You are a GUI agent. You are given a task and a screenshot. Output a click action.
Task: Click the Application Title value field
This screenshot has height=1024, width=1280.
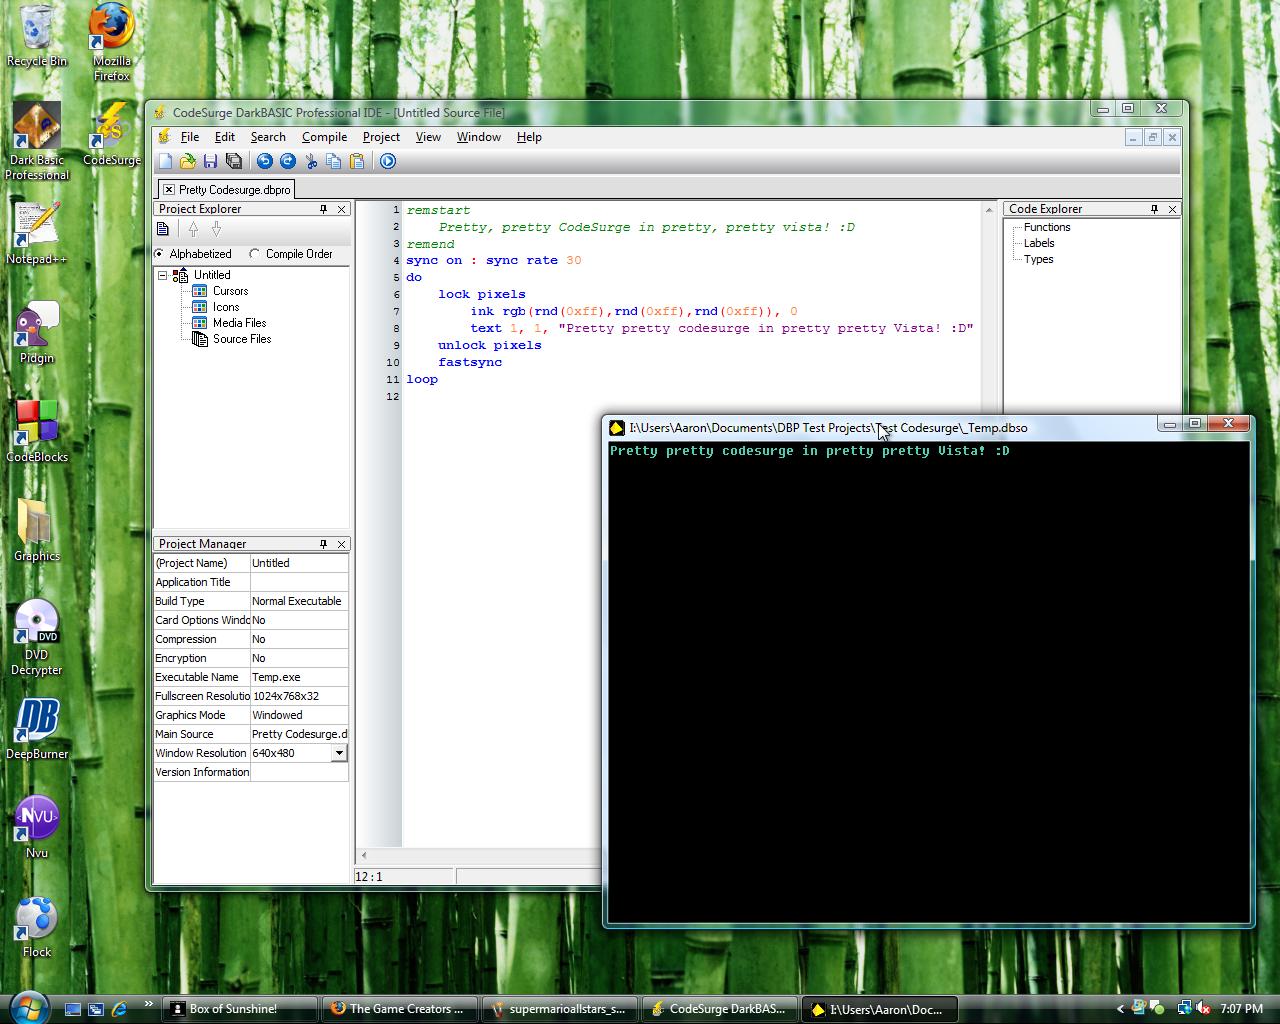[299, 582]
